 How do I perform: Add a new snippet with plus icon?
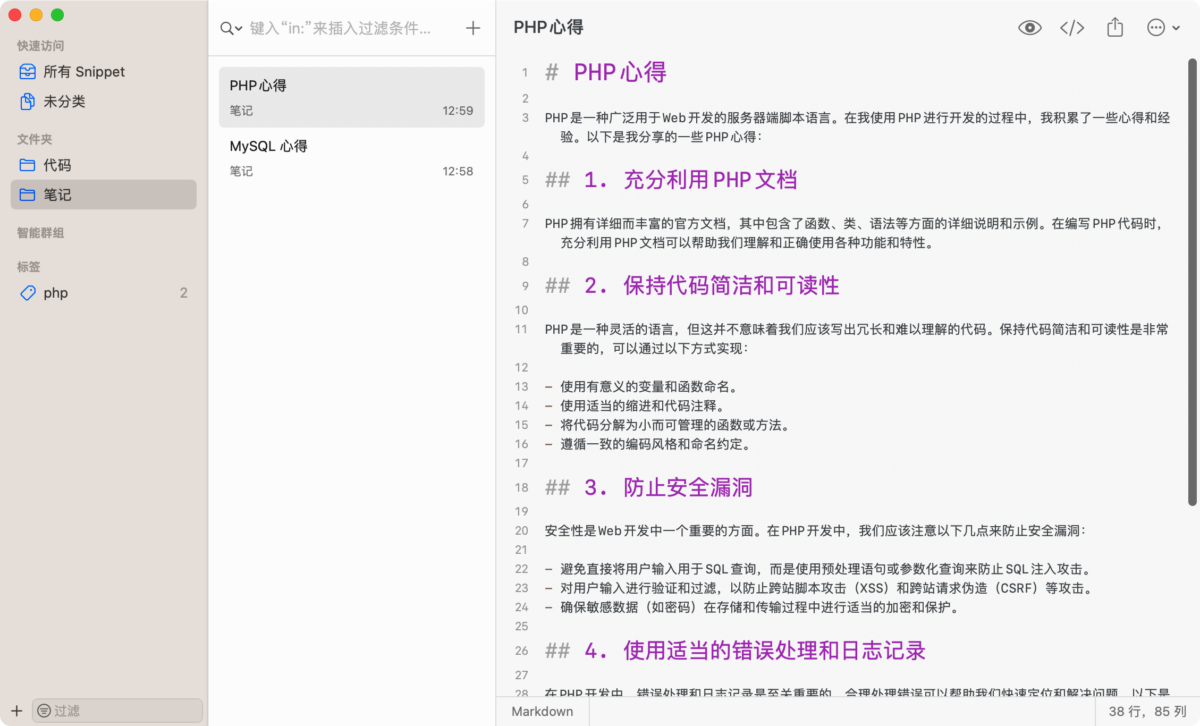[x=473, y=28]
